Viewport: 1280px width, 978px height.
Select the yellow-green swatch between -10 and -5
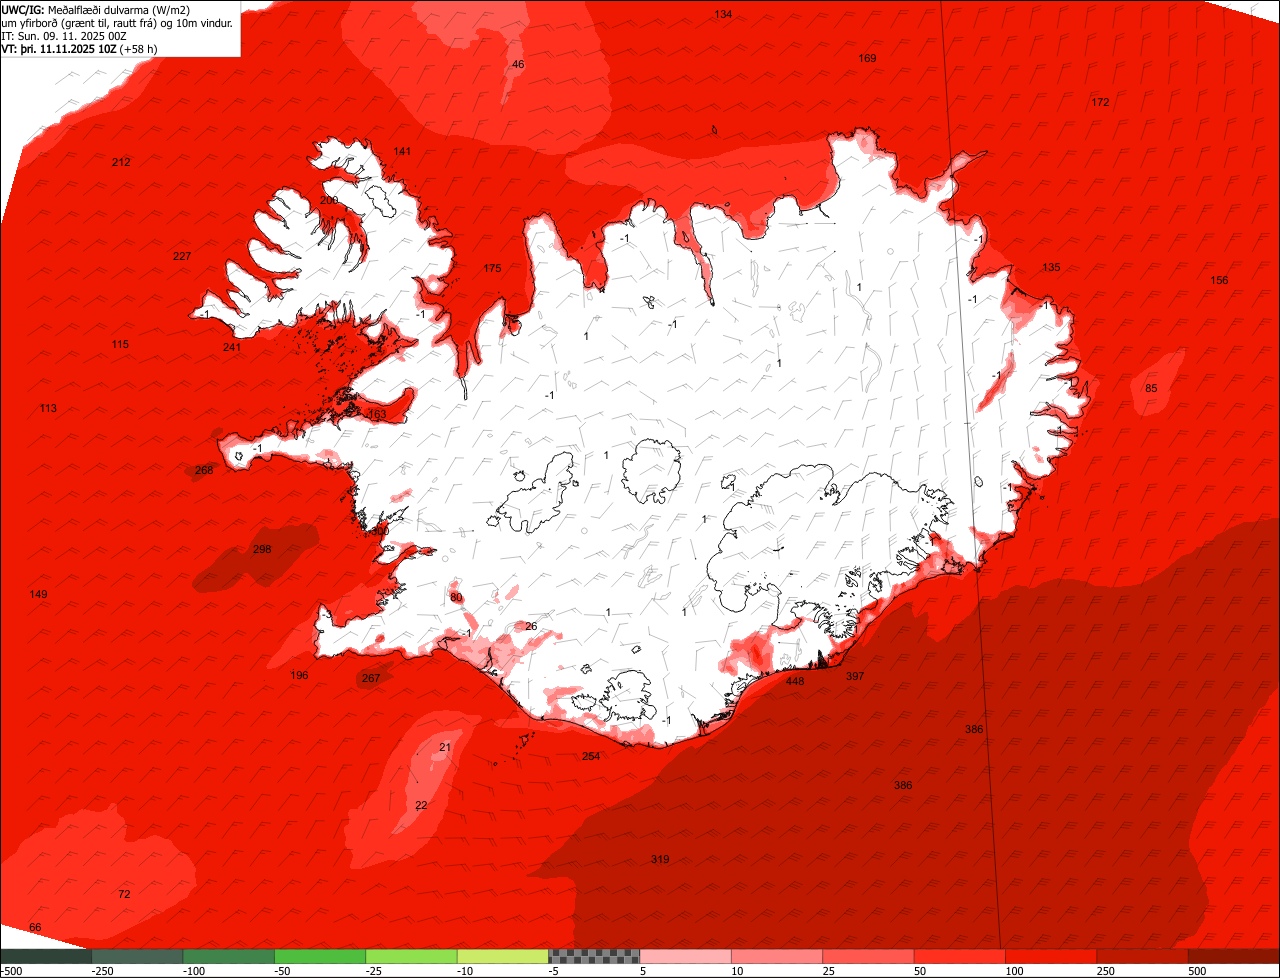[503, 956]
